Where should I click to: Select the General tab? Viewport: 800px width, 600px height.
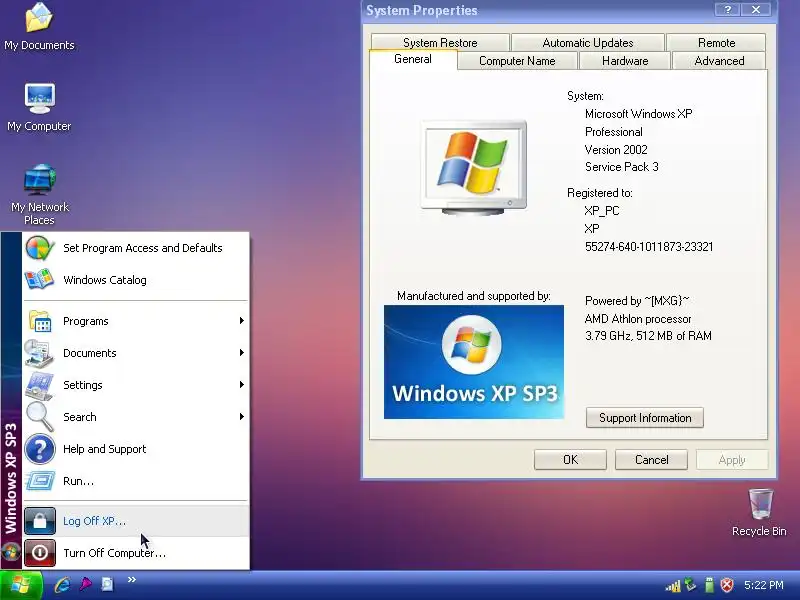point(413,59)
